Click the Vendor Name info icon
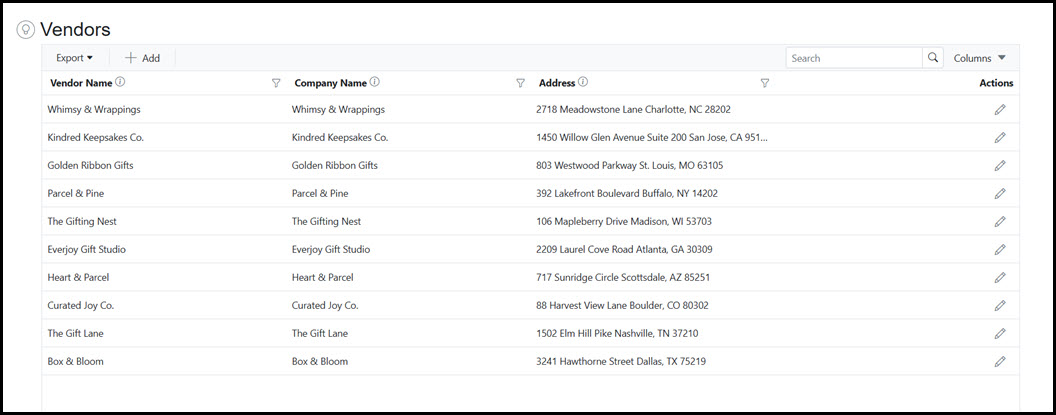 tap(120, 83)
